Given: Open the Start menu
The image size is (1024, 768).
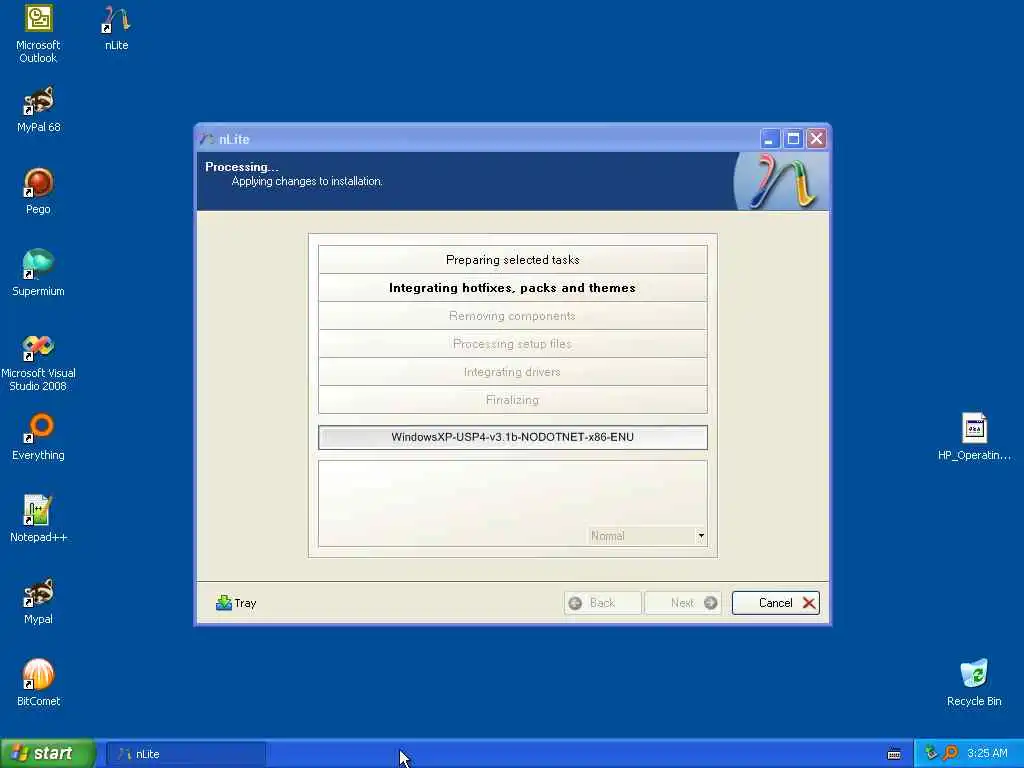Looking at the screenshot, I should [x=48, y=753].
